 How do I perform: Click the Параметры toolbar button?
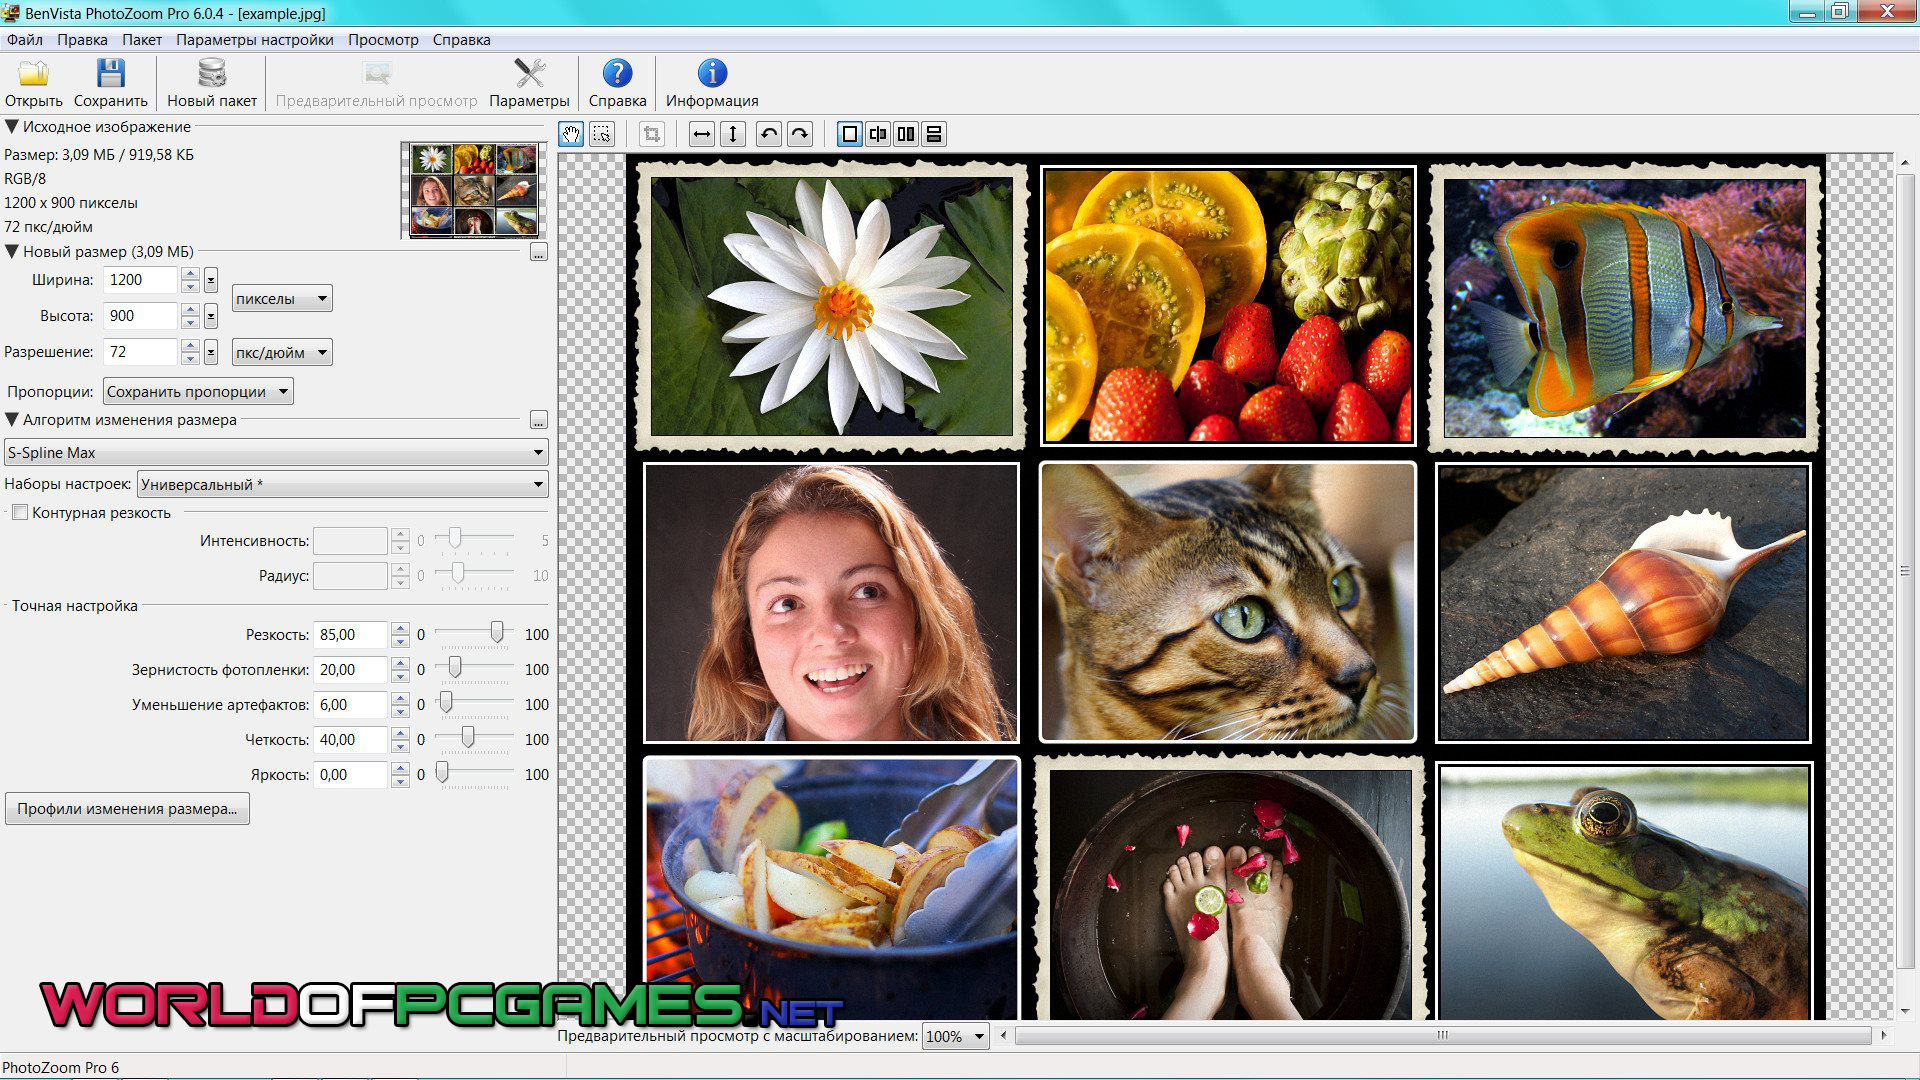pyautogui.click(x=529, y=83)
